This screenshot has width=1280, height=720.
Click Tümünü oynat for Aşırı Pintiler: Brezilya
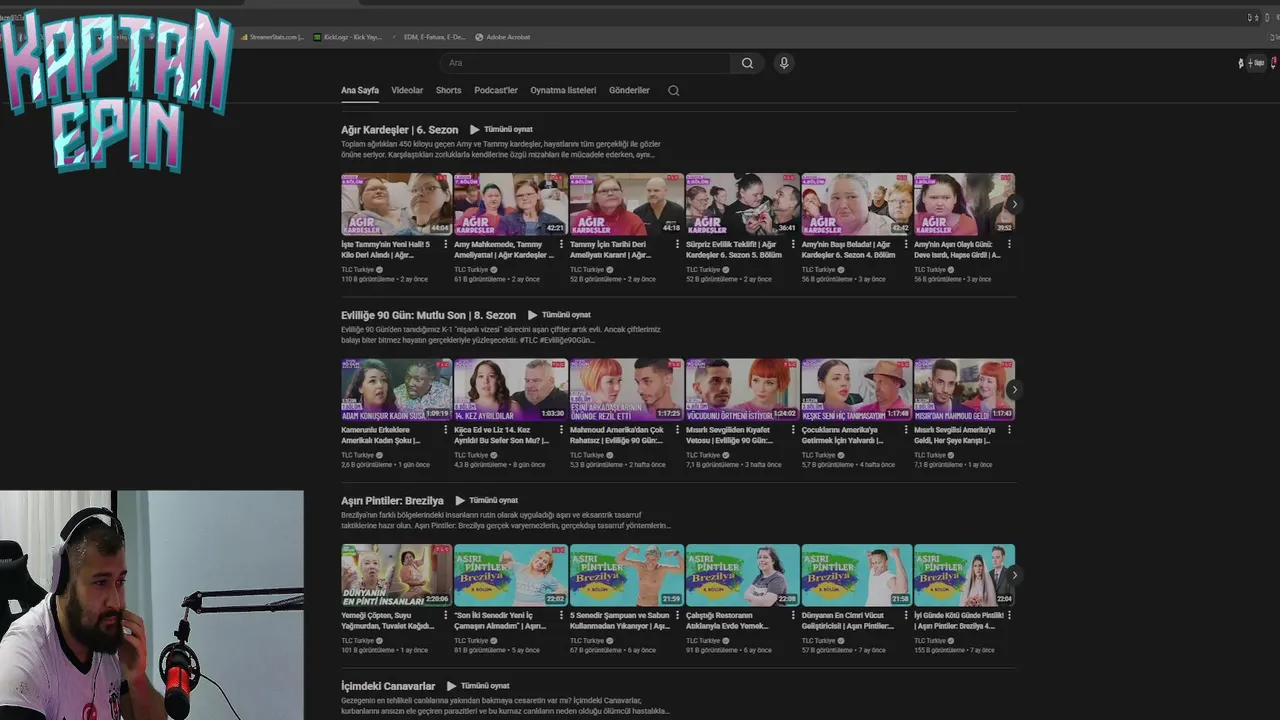click(x=486, y=500)
